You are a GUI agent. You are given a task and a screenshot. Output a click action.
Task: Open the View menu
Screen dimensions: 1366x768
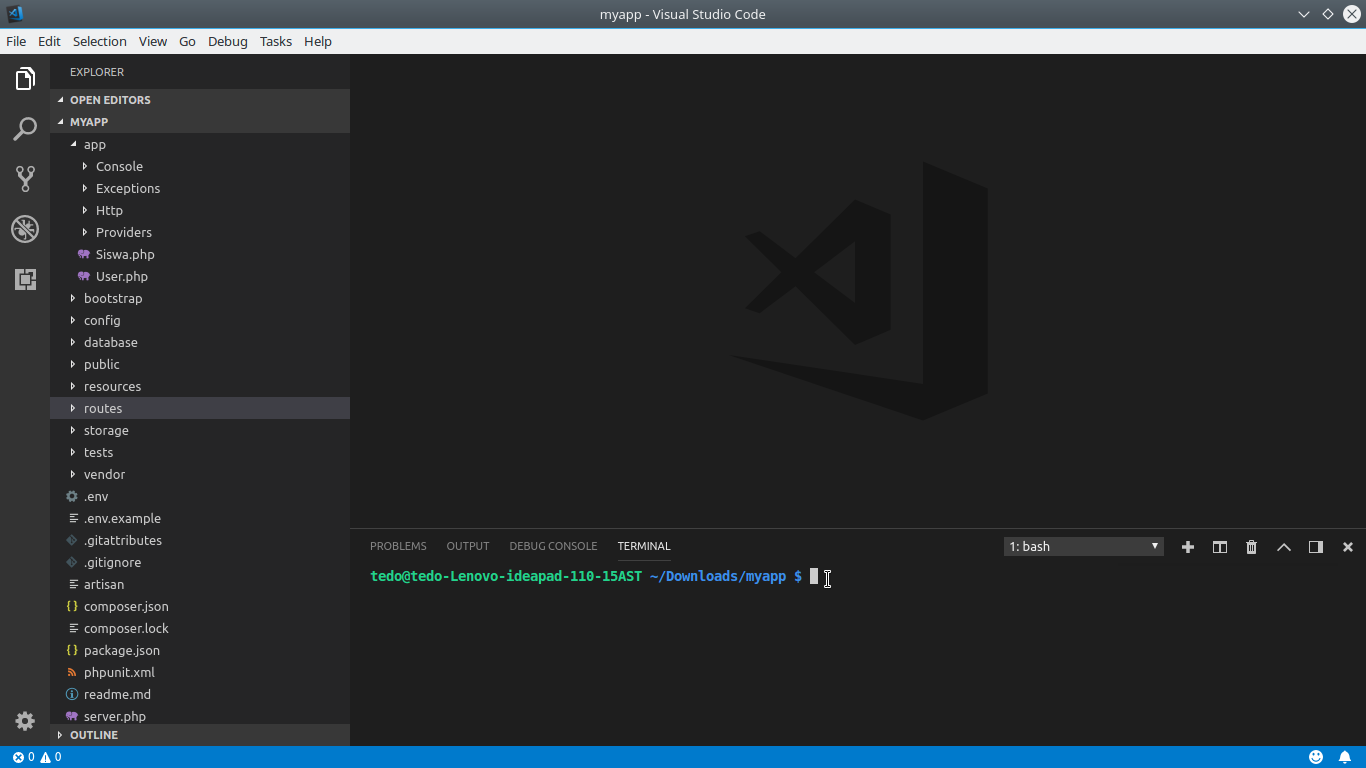click(x=153, y=41)
